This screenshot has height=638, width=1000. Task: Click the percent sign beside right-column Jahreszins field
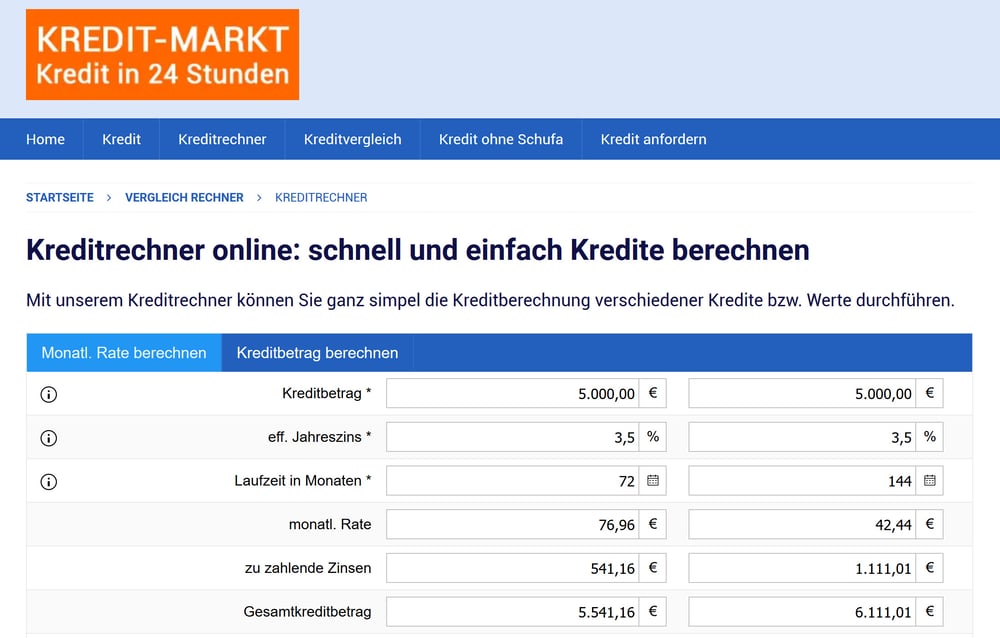click(929, 437)
